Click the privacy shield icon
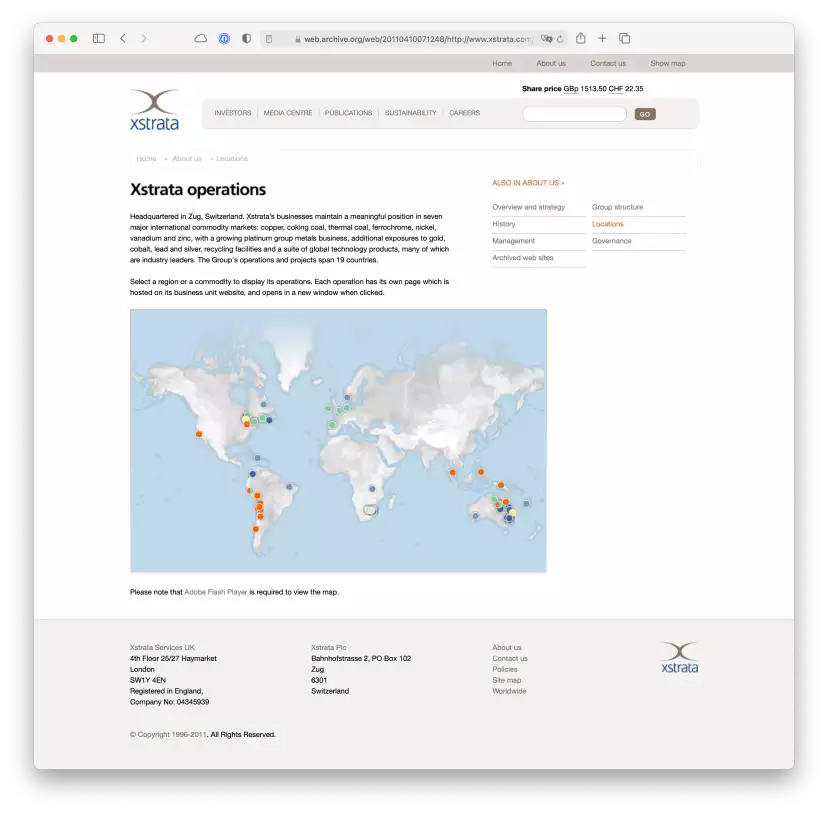Image resolution: width=828 pixels, height=814 pixels. (x=247, y=39)
